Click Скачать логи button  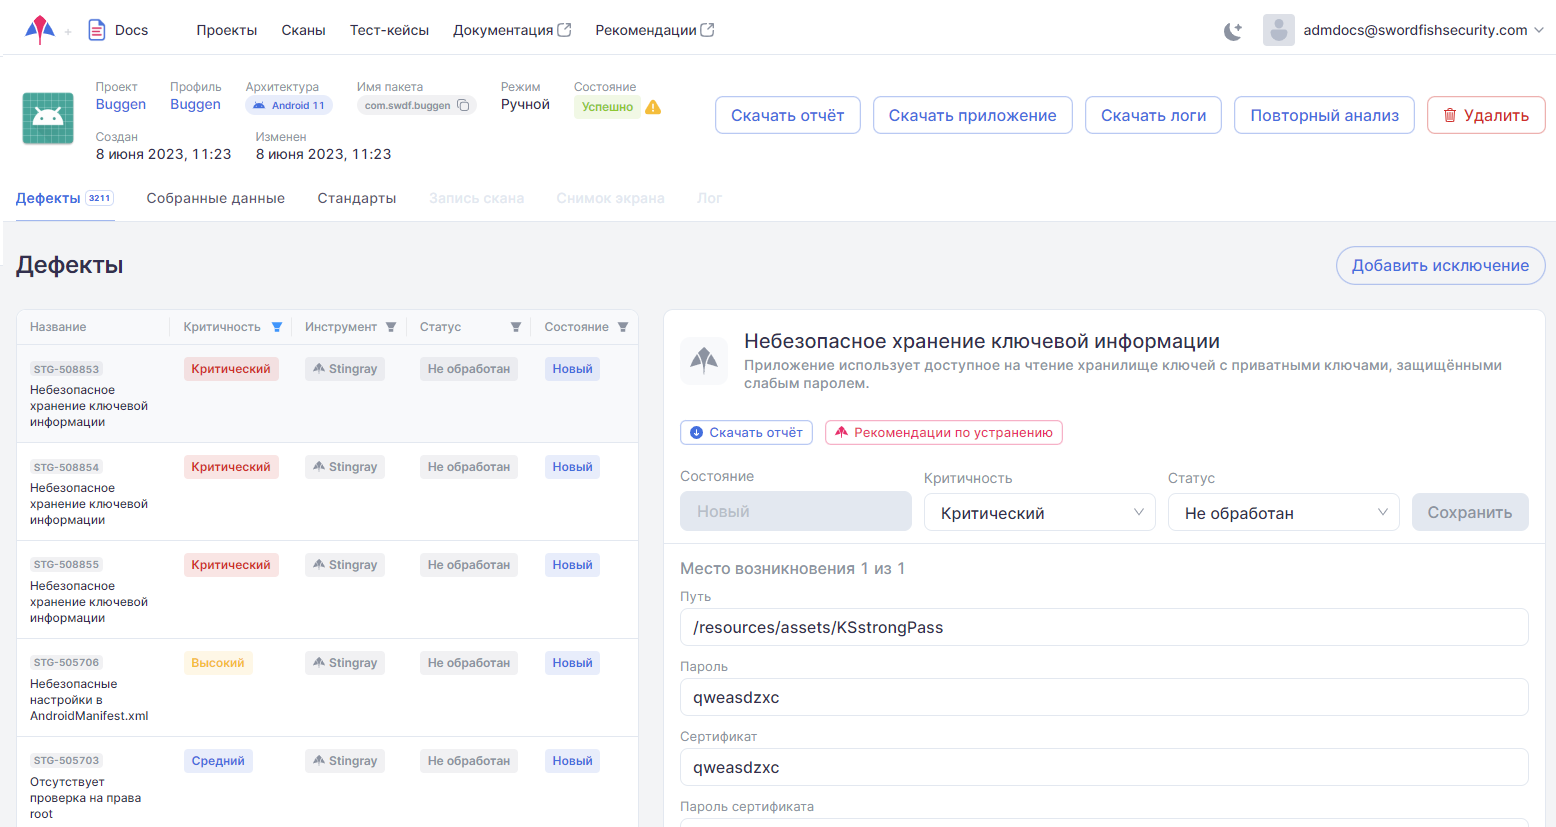(1153, 115)
